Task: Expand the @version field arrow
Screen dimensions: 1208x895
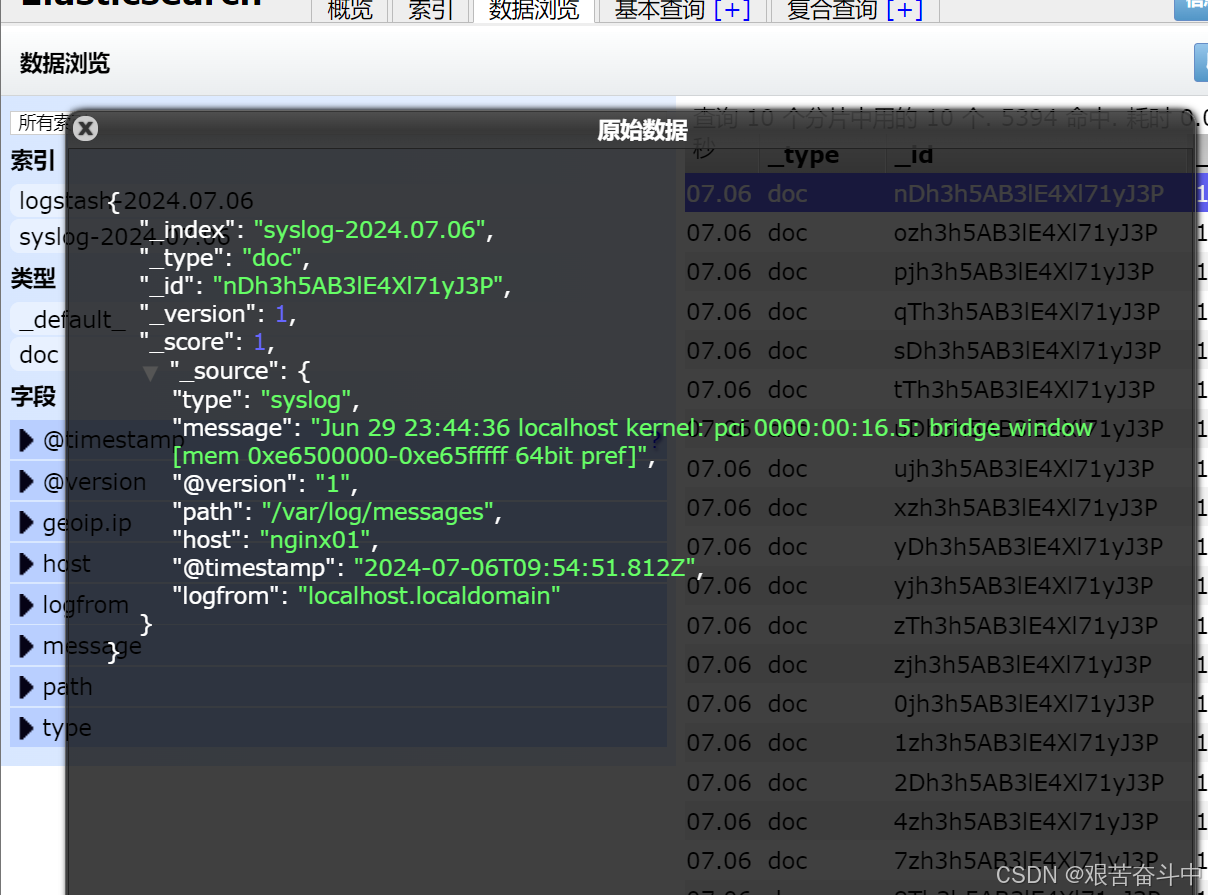Action: click(x=27, y=482)
